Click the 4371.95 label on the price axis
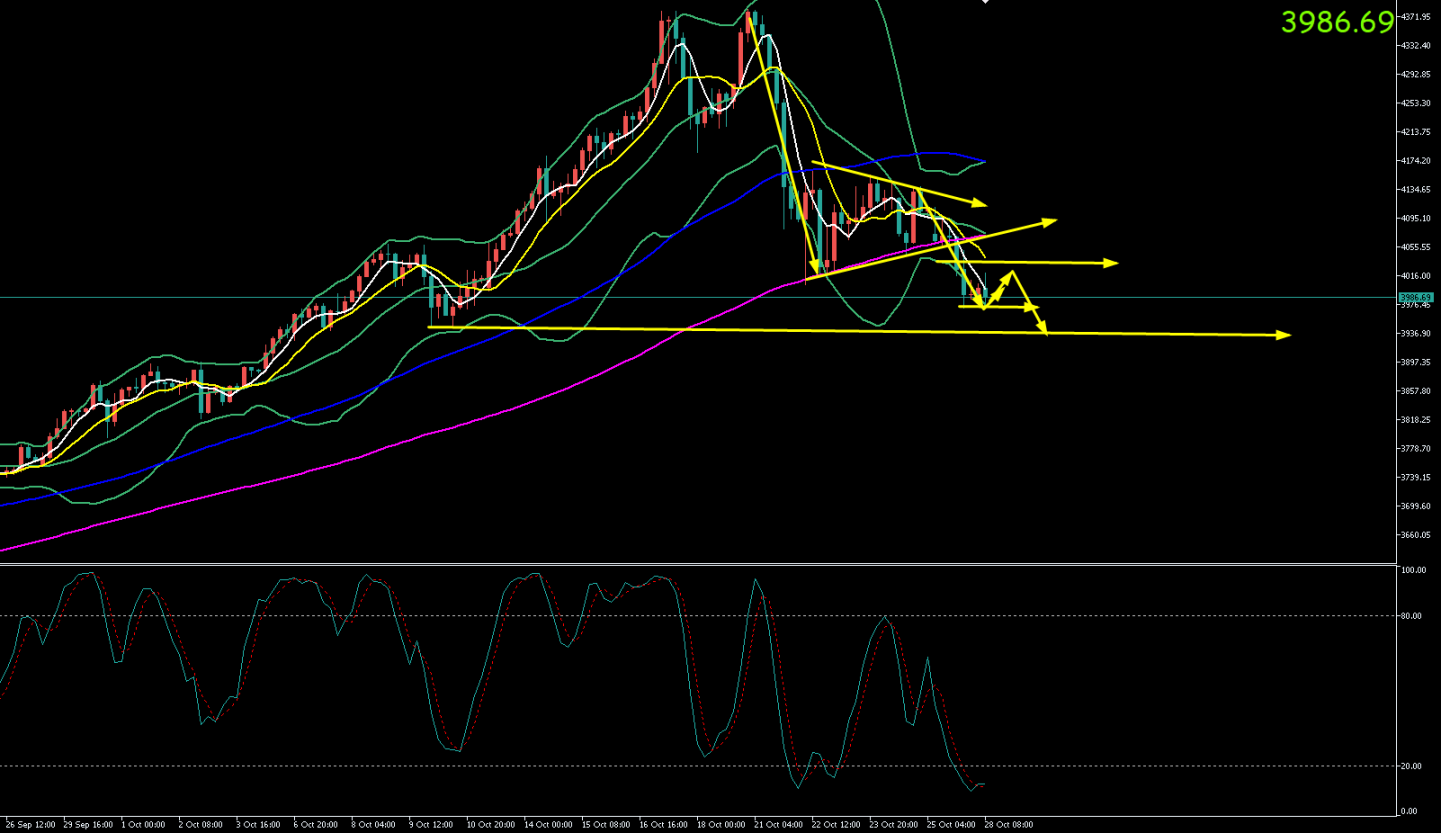This screenshot has width=1441, height=833. pyautogui.click(x=1416, y=17)
